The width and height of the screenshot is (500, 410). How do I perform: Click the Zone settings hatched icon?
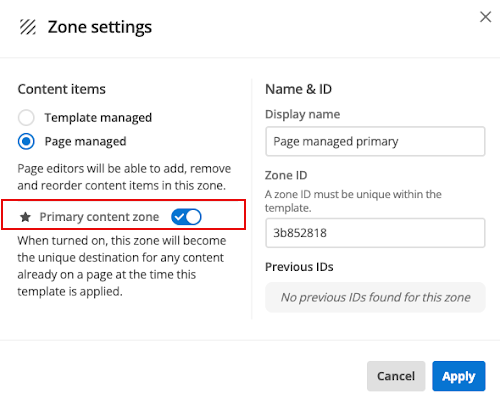(28, 27)
